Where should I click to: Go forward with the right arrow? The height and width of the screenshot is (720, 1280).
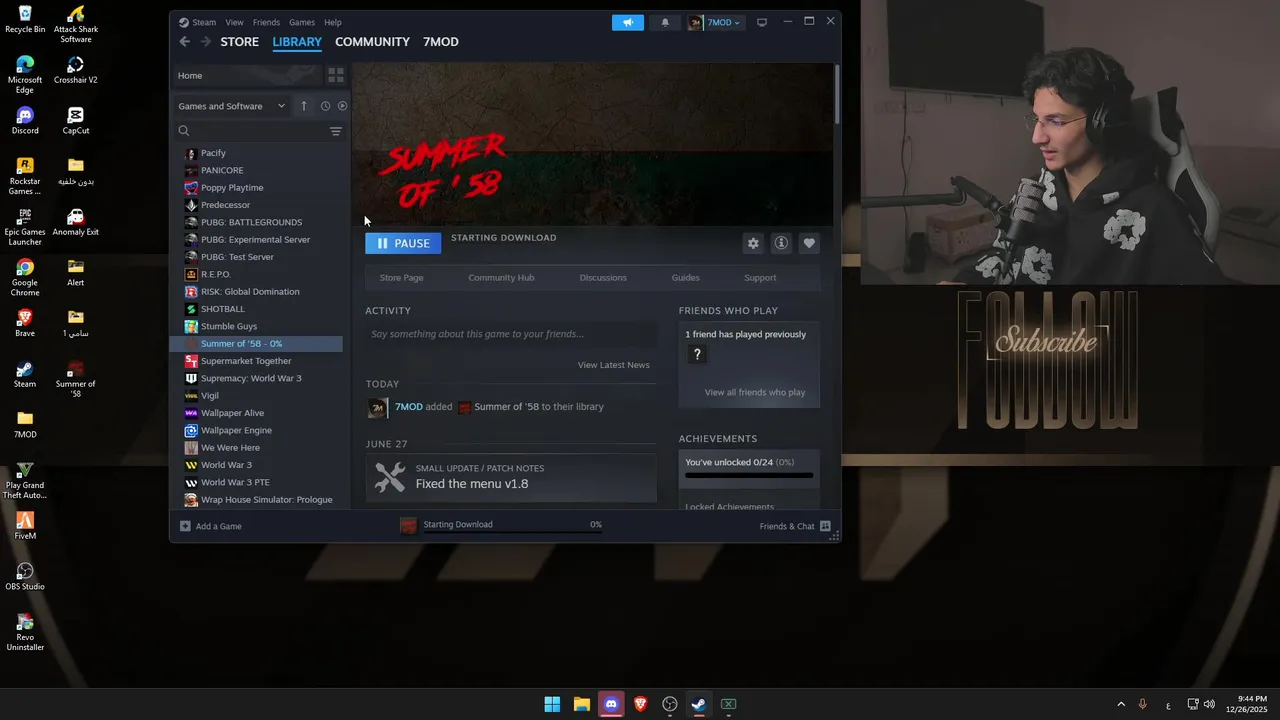(206, 41)
